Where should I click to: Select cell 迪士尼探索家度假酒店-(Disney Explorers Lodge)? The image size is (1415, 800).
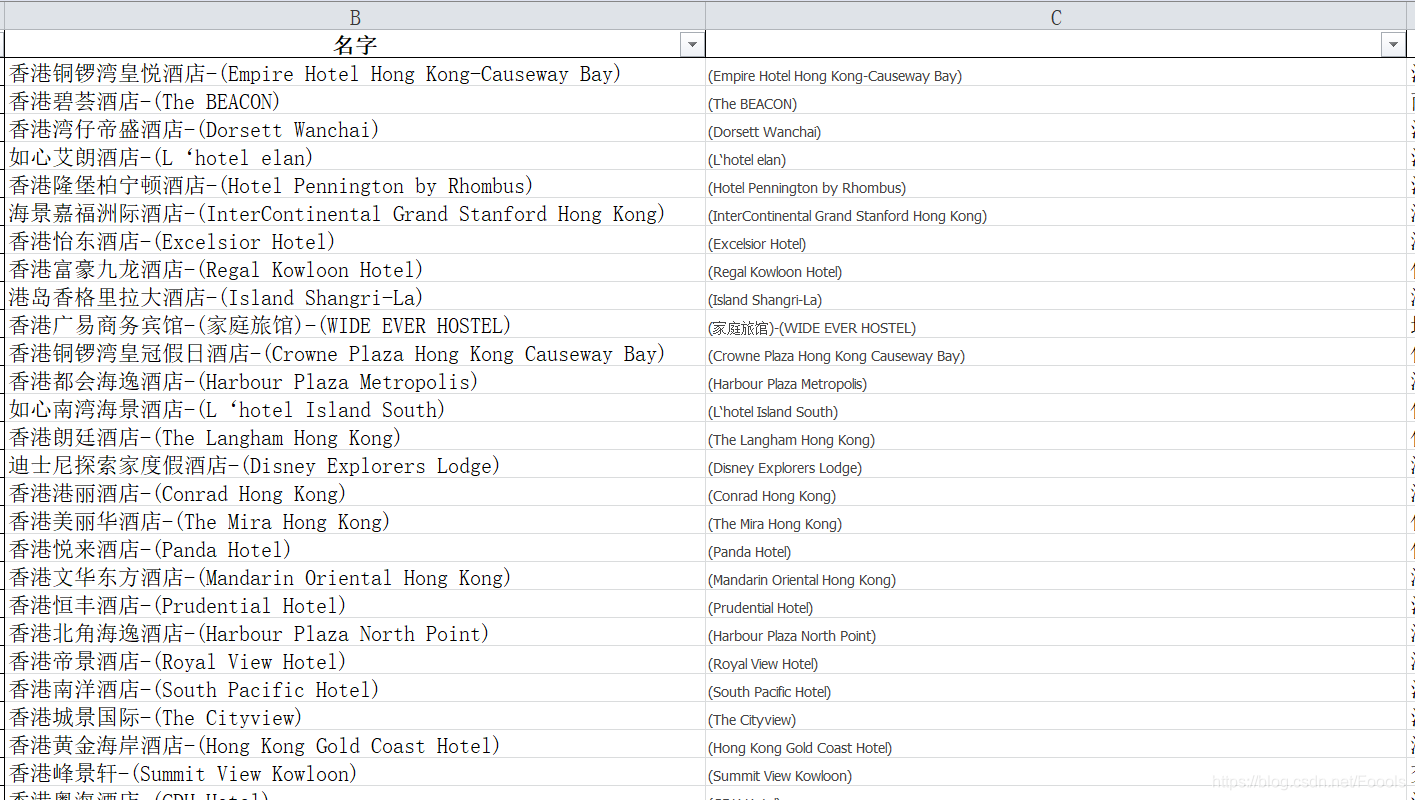pyautogui.click(x=355, y=465)
